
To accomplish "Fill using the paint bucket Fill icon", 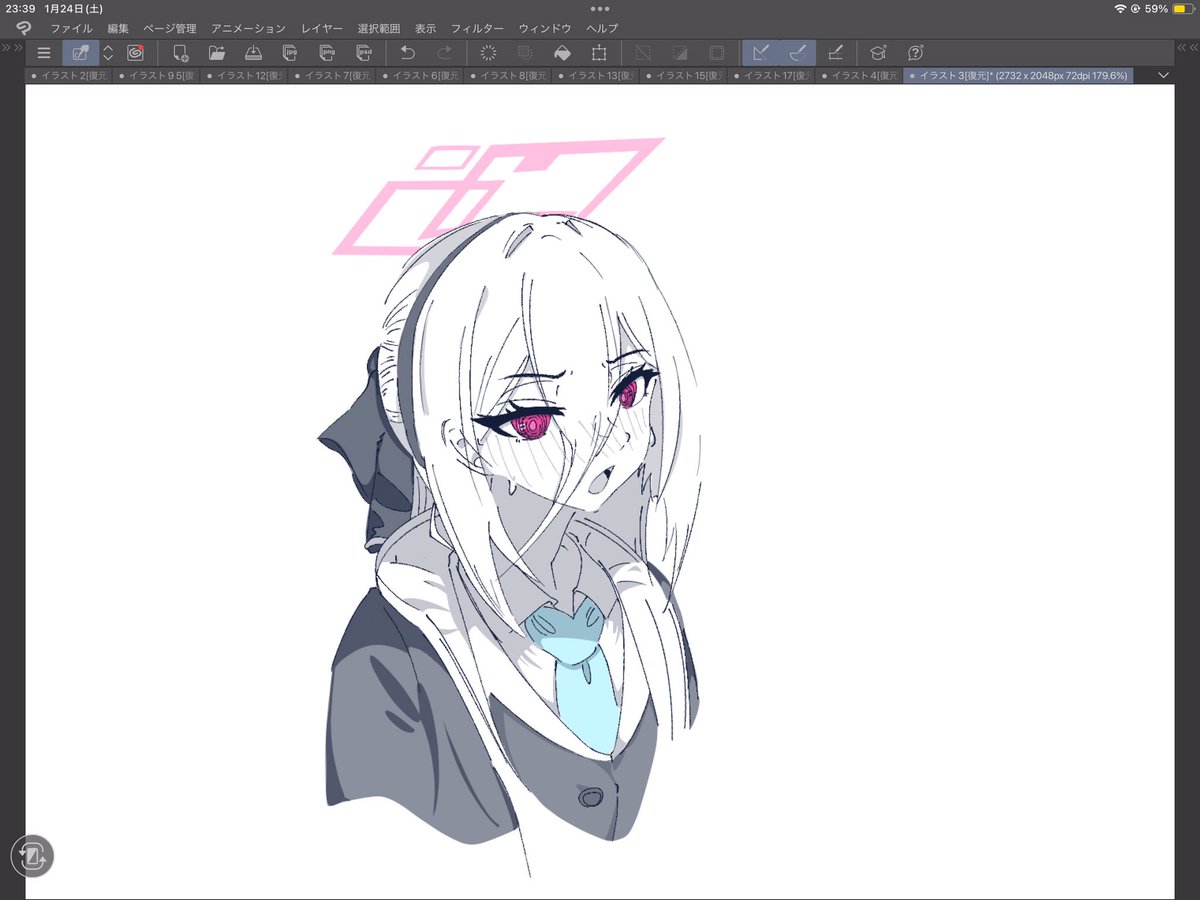I will (562, 53).
